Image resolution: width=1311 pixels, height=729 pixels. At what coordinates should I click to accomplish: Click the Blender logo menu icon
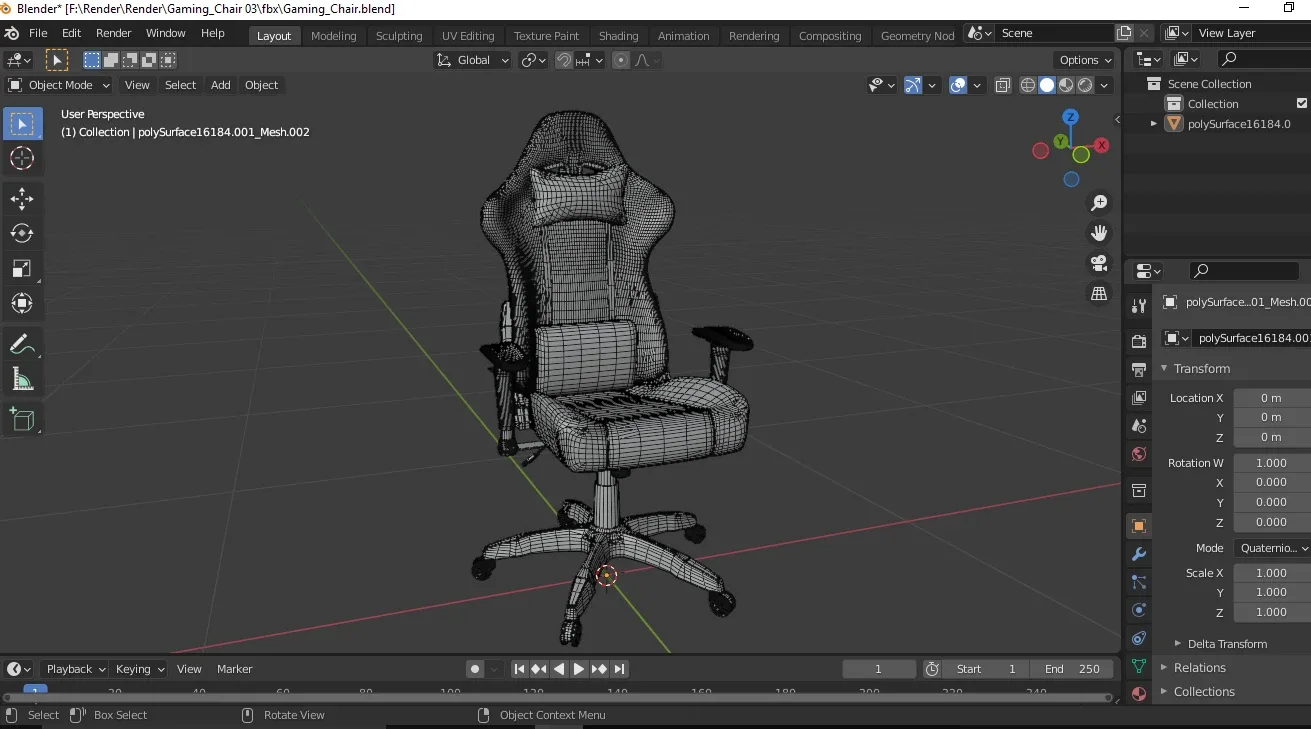(12, 33)
